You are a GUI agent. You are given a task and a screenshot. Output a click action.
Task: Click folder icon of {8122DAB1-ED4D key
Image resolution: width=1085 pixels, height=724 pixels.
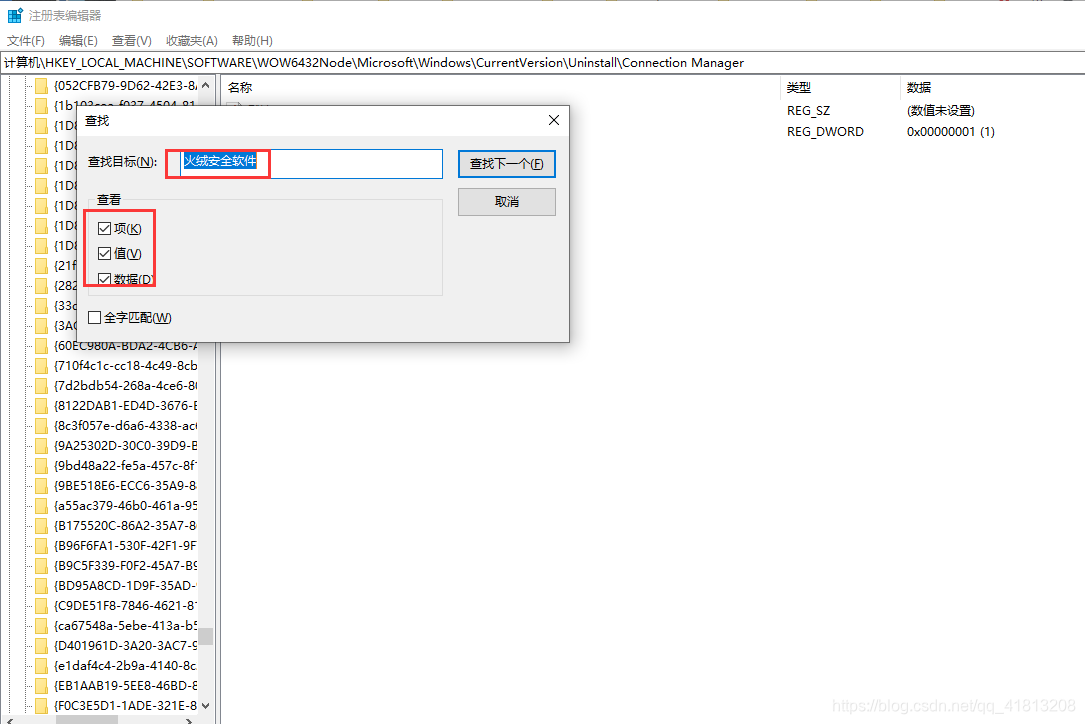tap(42, 406)
